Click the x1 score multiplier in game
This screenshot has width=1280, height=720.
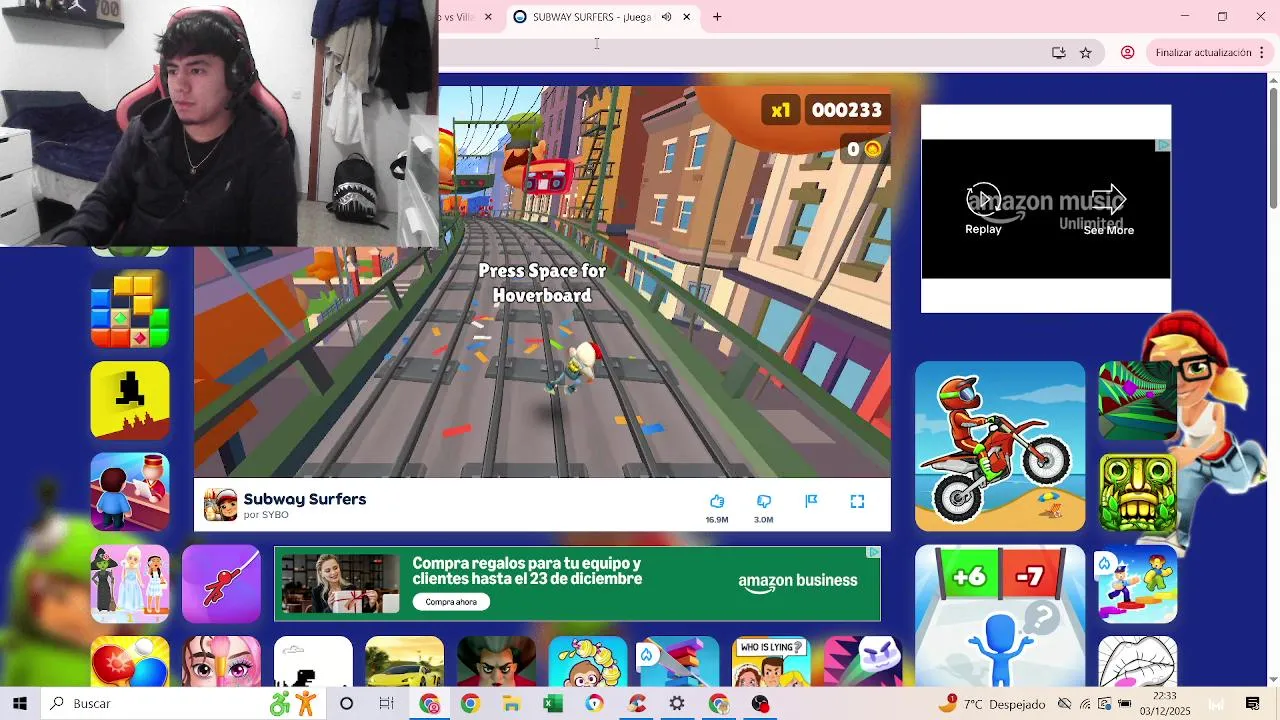[781, 110]
